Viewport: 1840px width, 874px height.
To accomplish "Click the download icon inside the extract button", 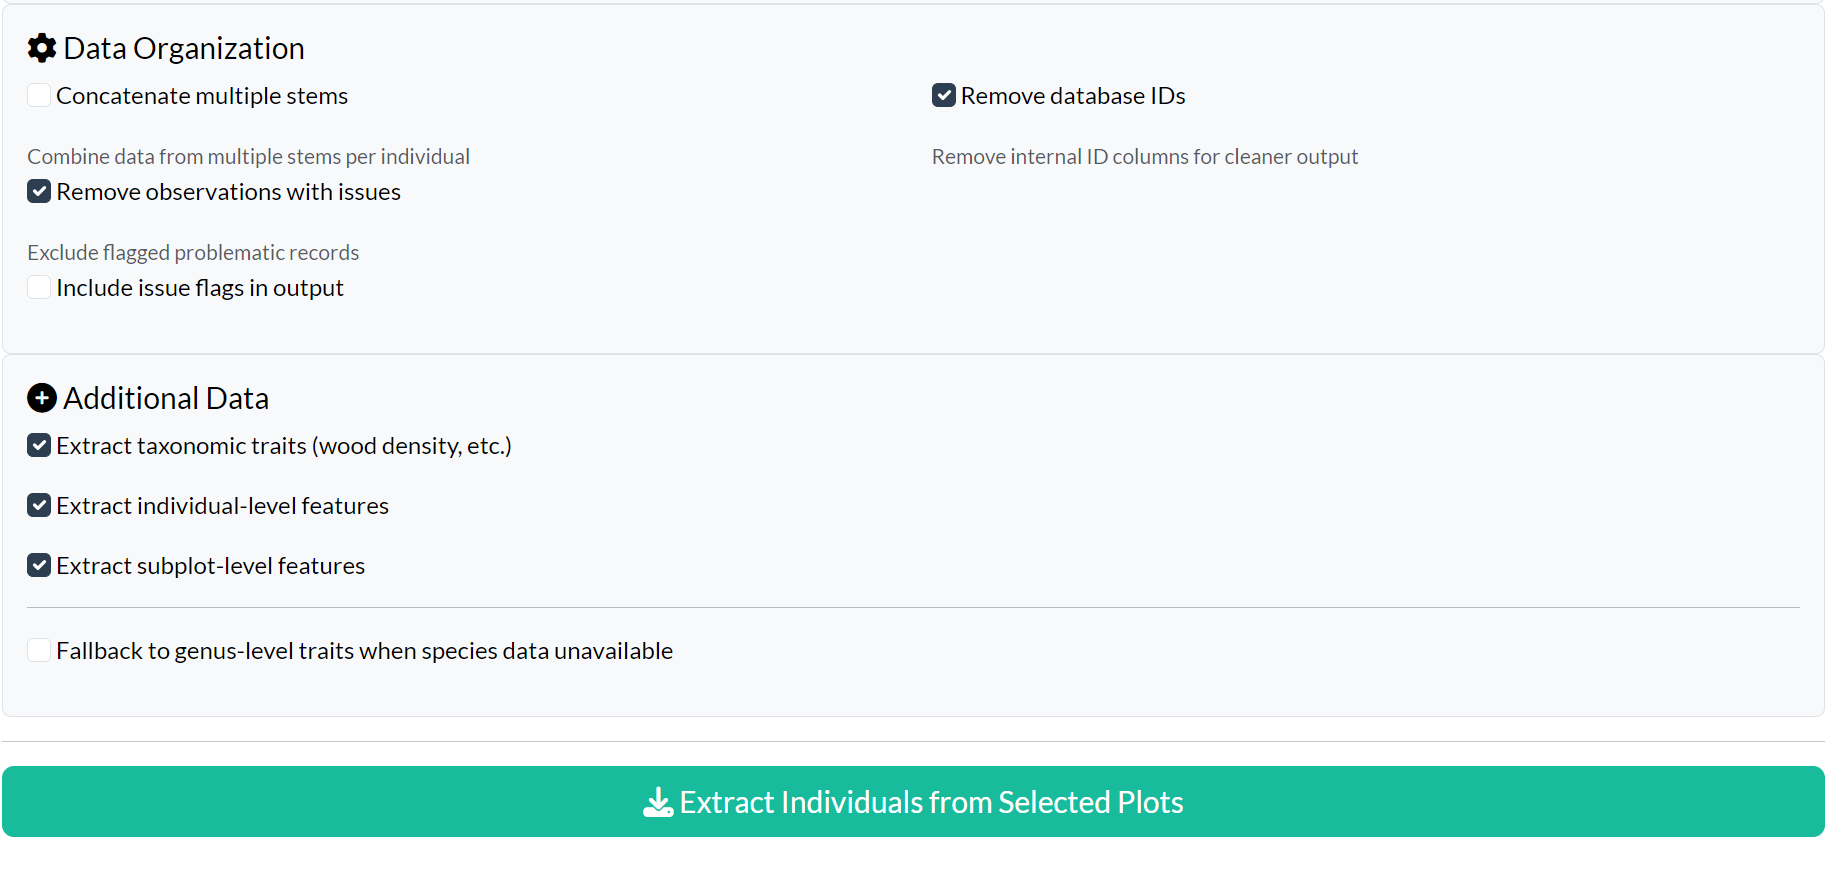I will click(657, 802).
